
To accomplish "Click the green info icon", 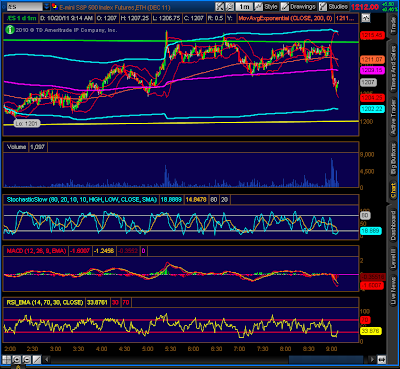I will 10,30.
